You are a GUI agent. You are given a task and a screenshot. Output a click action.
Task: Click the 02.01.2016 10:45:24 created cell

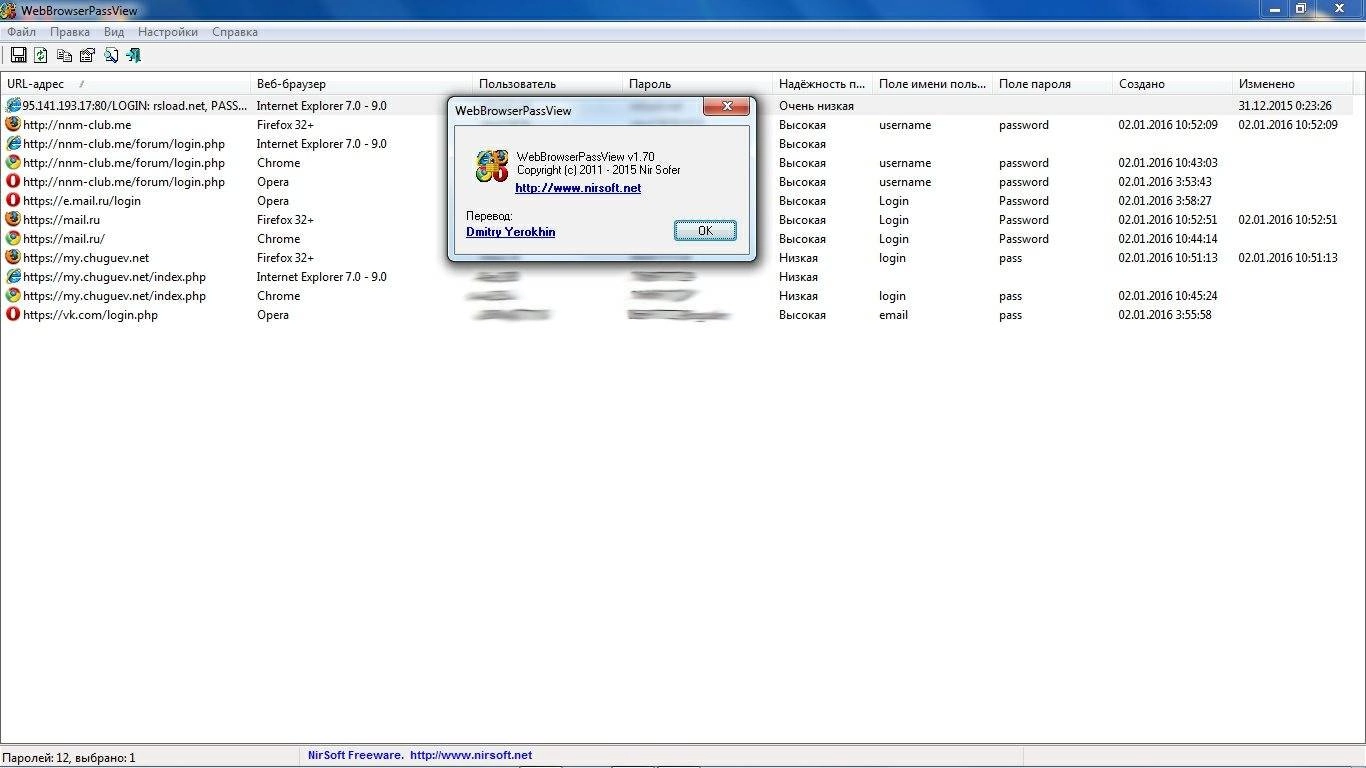(x=1168, y=296)
